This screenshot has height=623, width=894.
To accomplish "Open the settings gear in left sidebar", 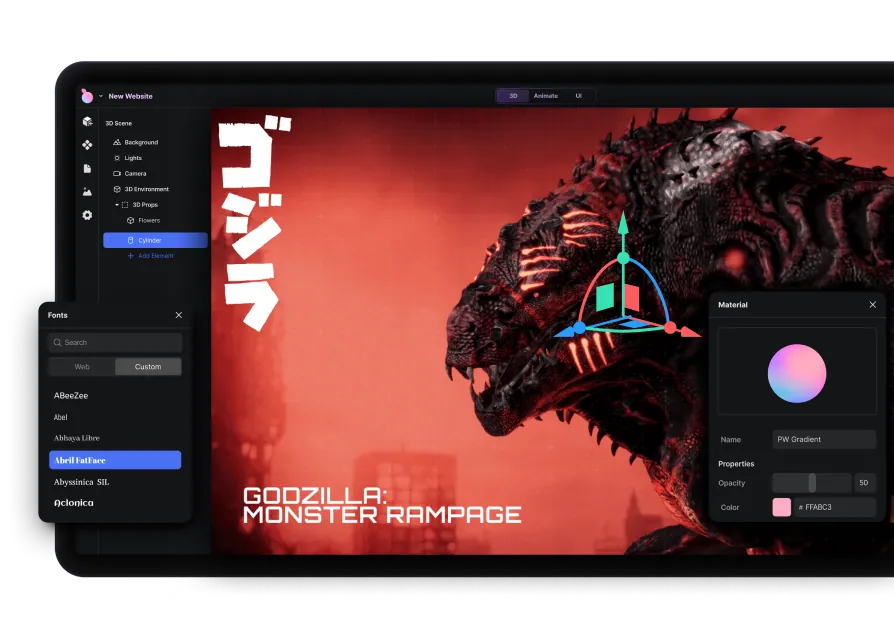I will coord(87,215).
